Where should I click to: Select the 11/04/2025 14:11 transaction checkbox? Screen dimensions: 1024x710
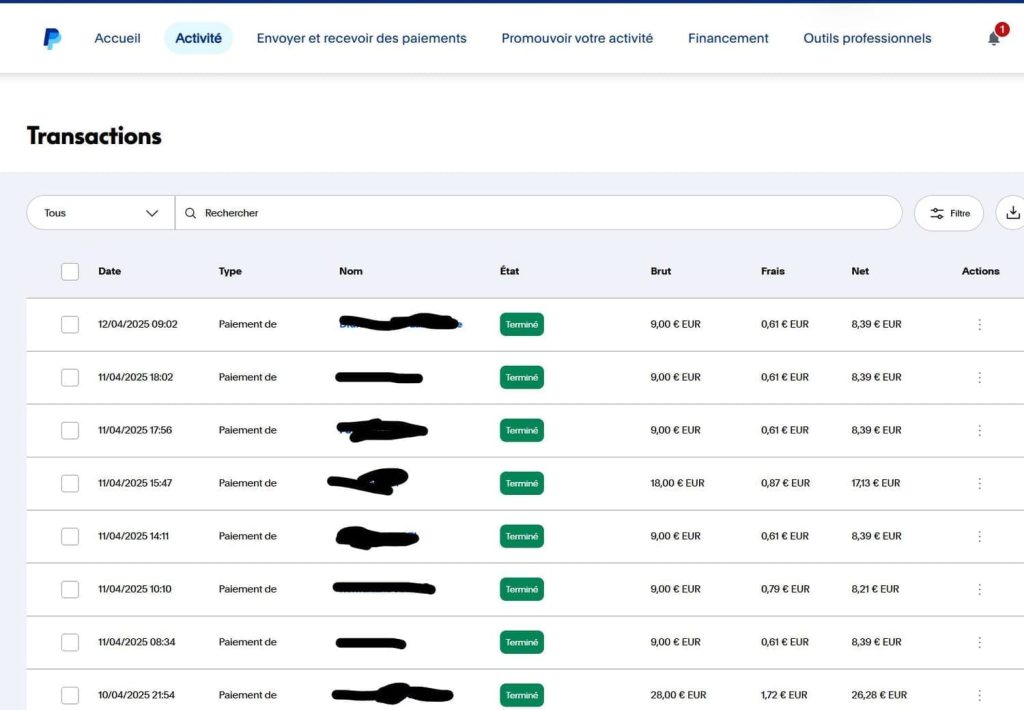(x=70, y=536)
